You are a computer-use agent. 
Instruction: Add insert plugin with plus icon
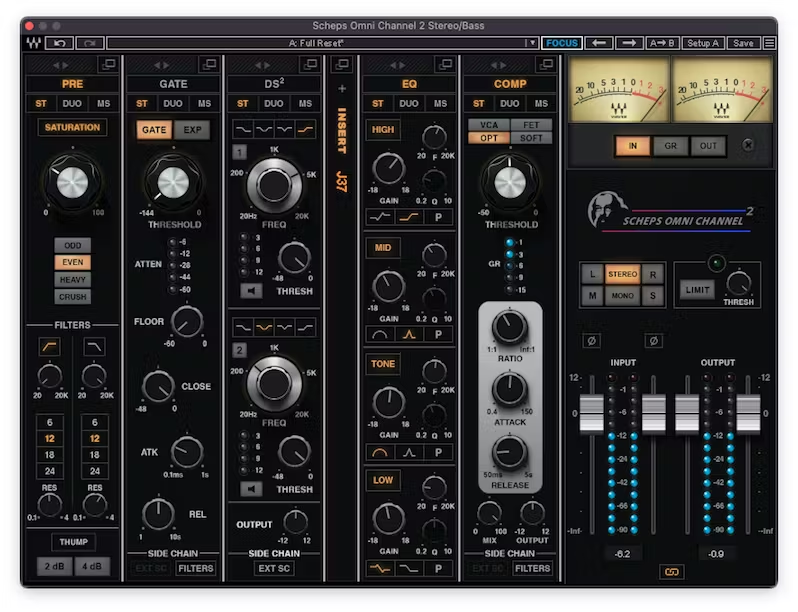point(342,89)
